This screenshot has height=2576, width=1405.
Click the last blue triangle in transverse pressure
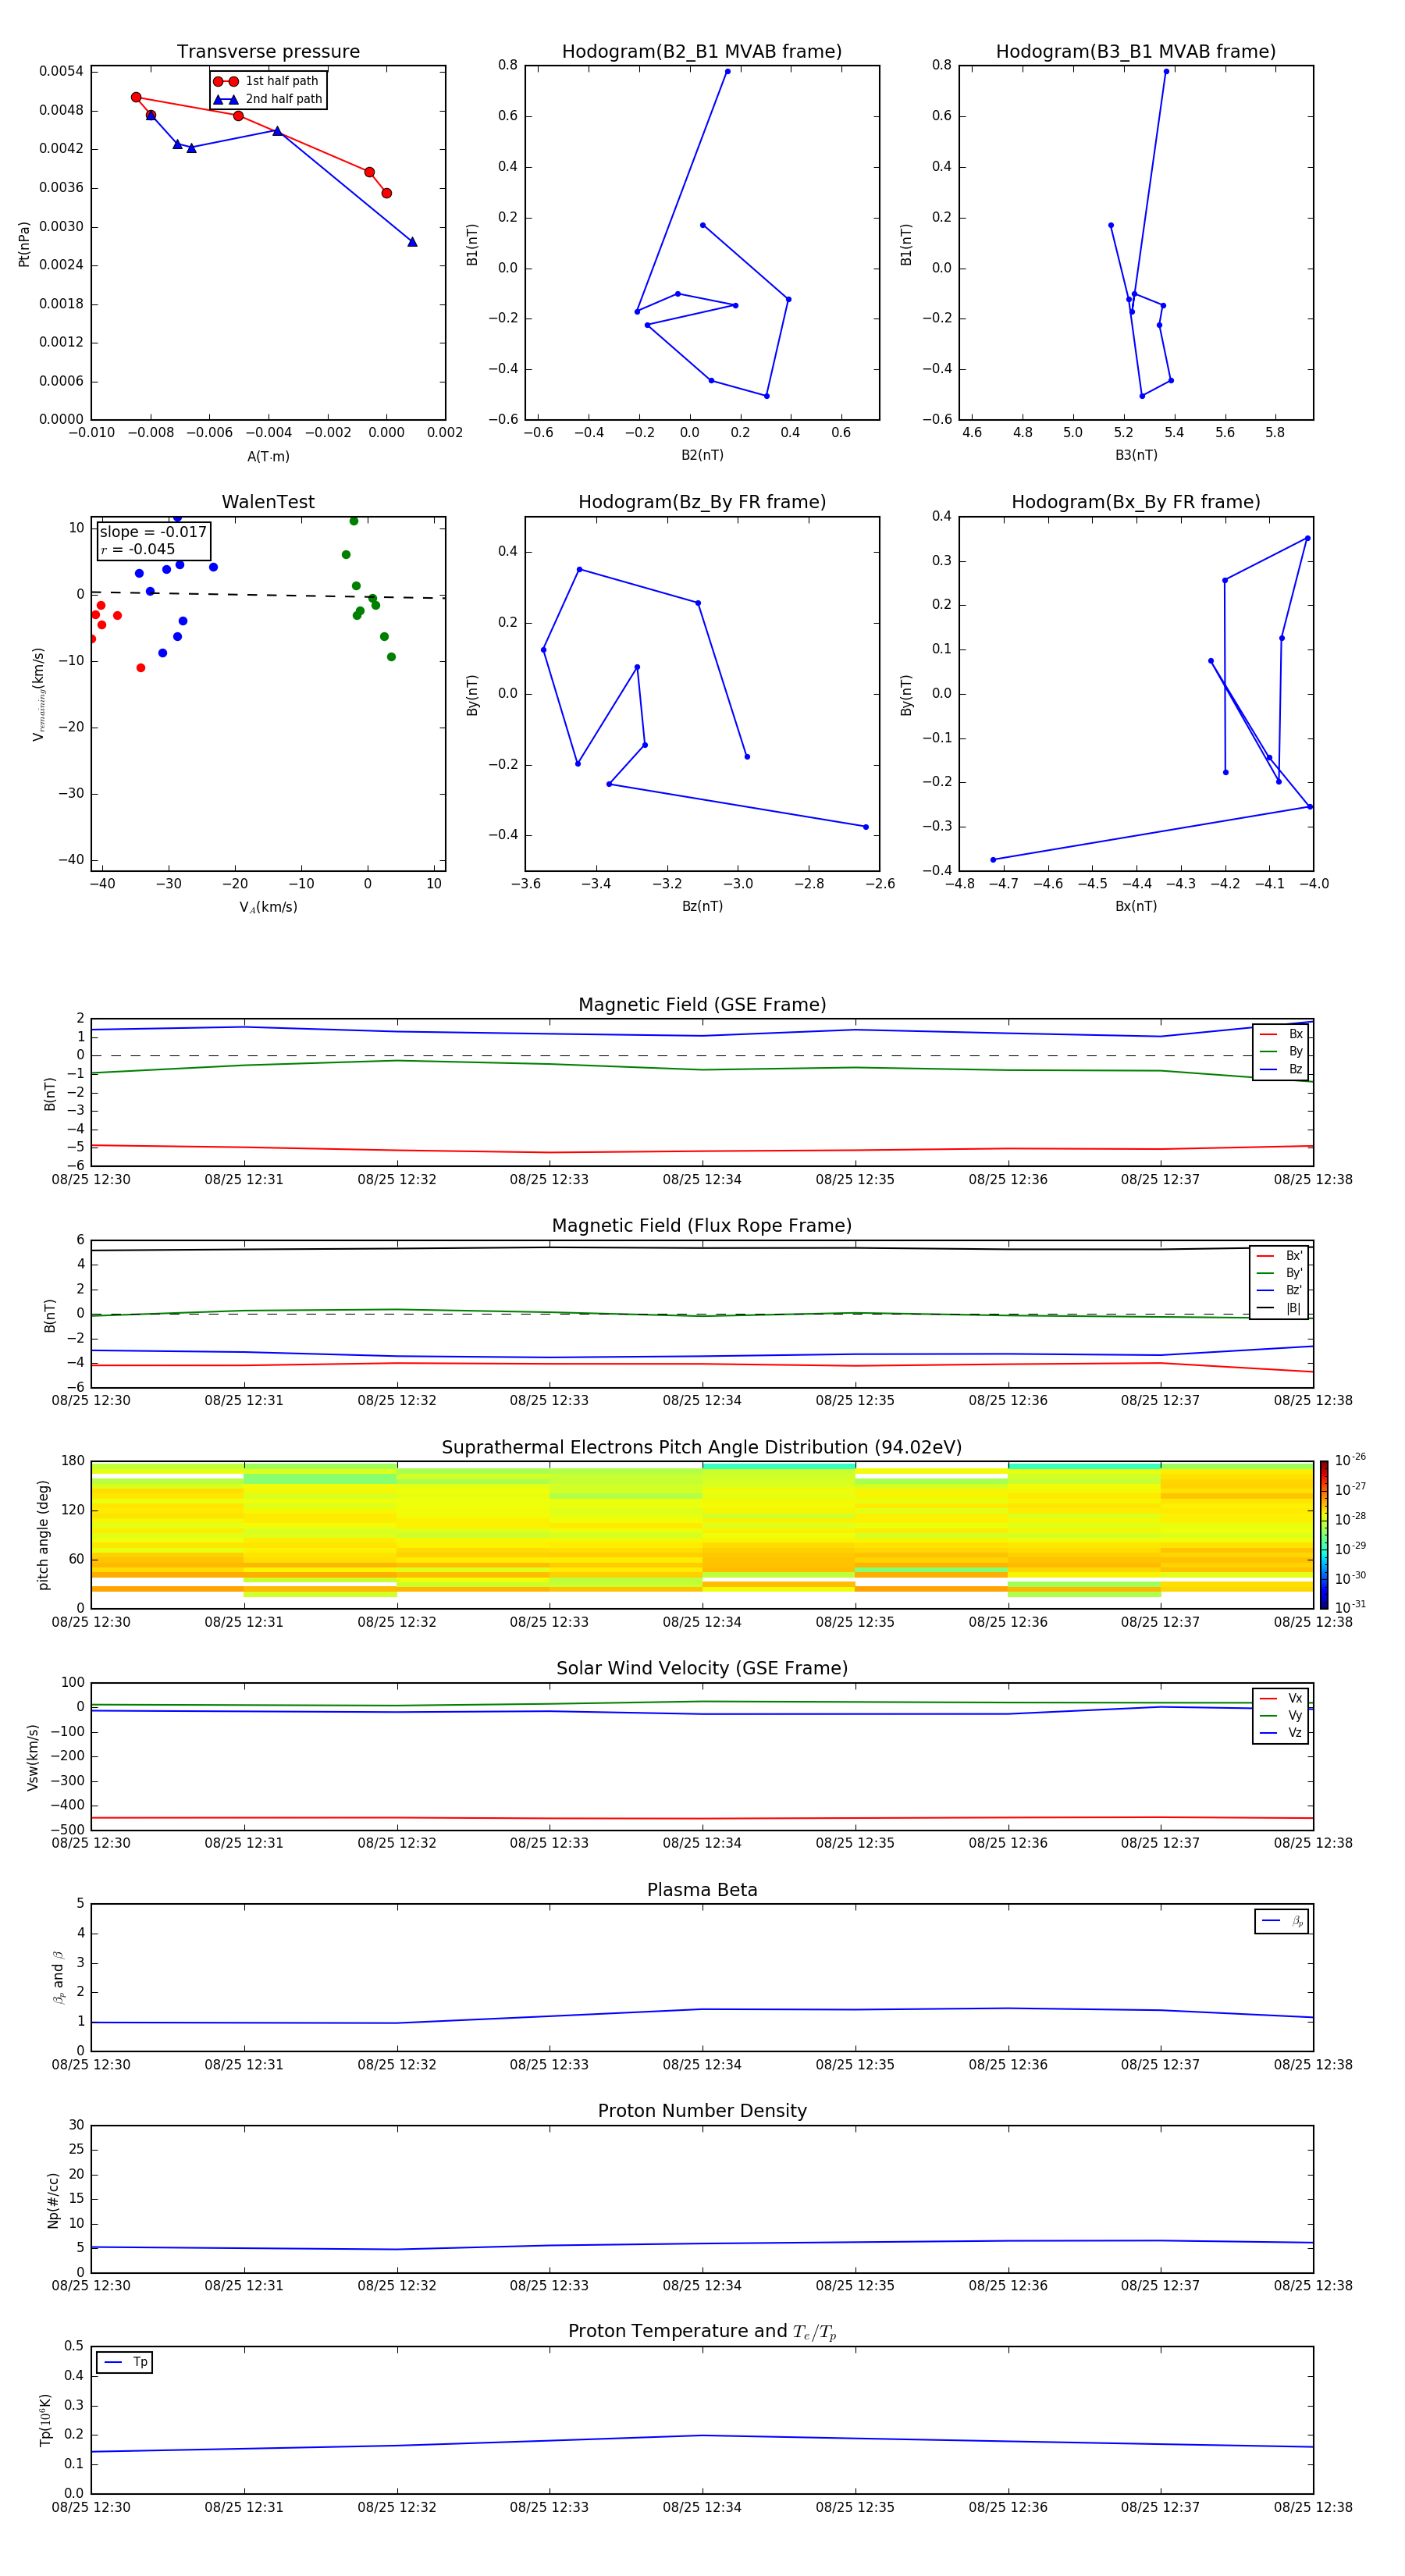click(x=412, y=242)
